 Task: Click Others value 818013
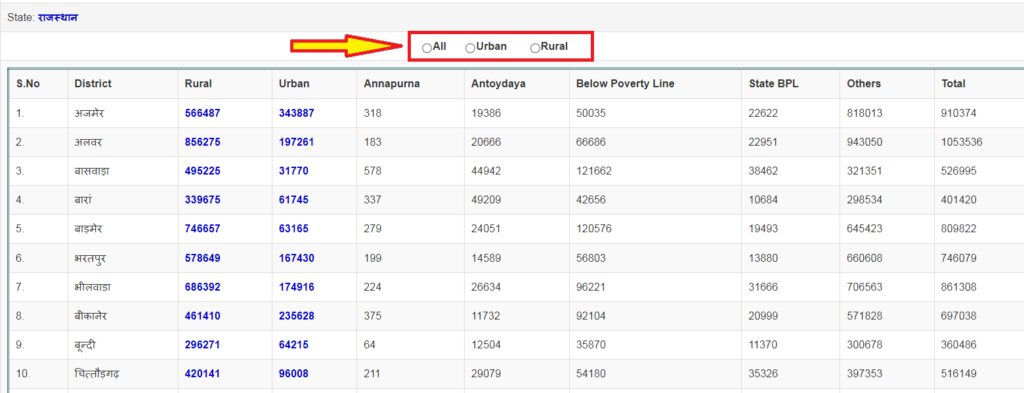pos(865,113)
